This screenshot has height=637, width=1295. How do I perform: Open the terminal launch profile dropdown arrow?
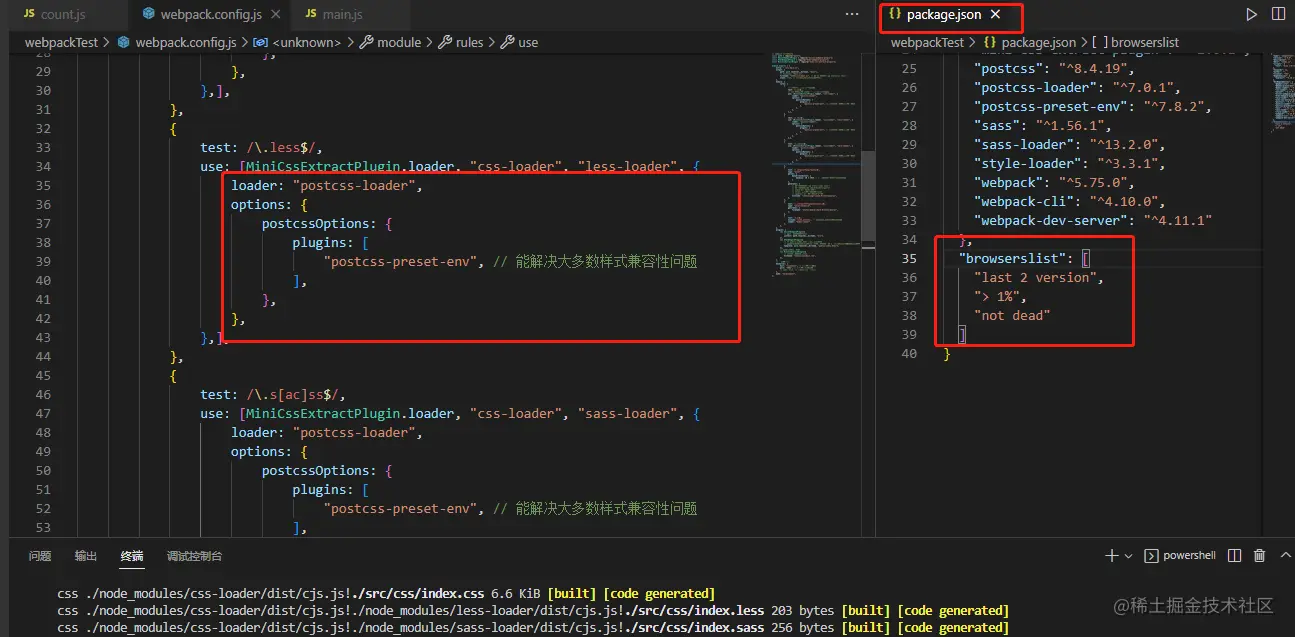pos(1128,556)
